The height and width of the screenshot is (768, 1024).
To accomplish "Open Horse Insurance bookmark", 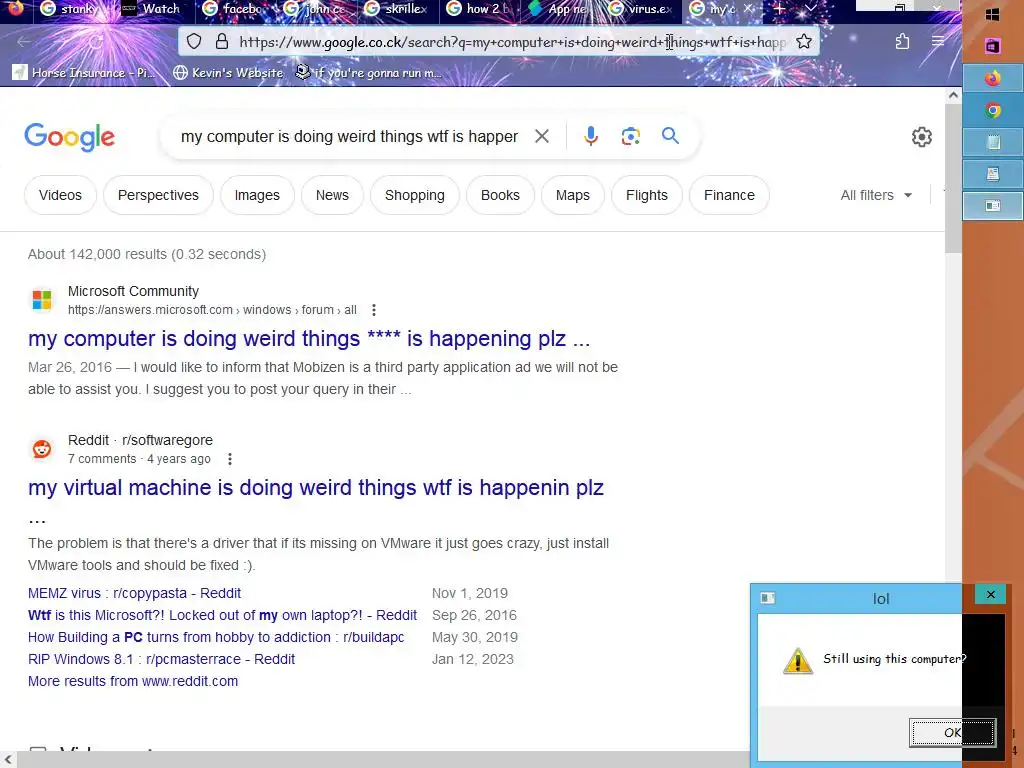I will click(x=85, y=73).
